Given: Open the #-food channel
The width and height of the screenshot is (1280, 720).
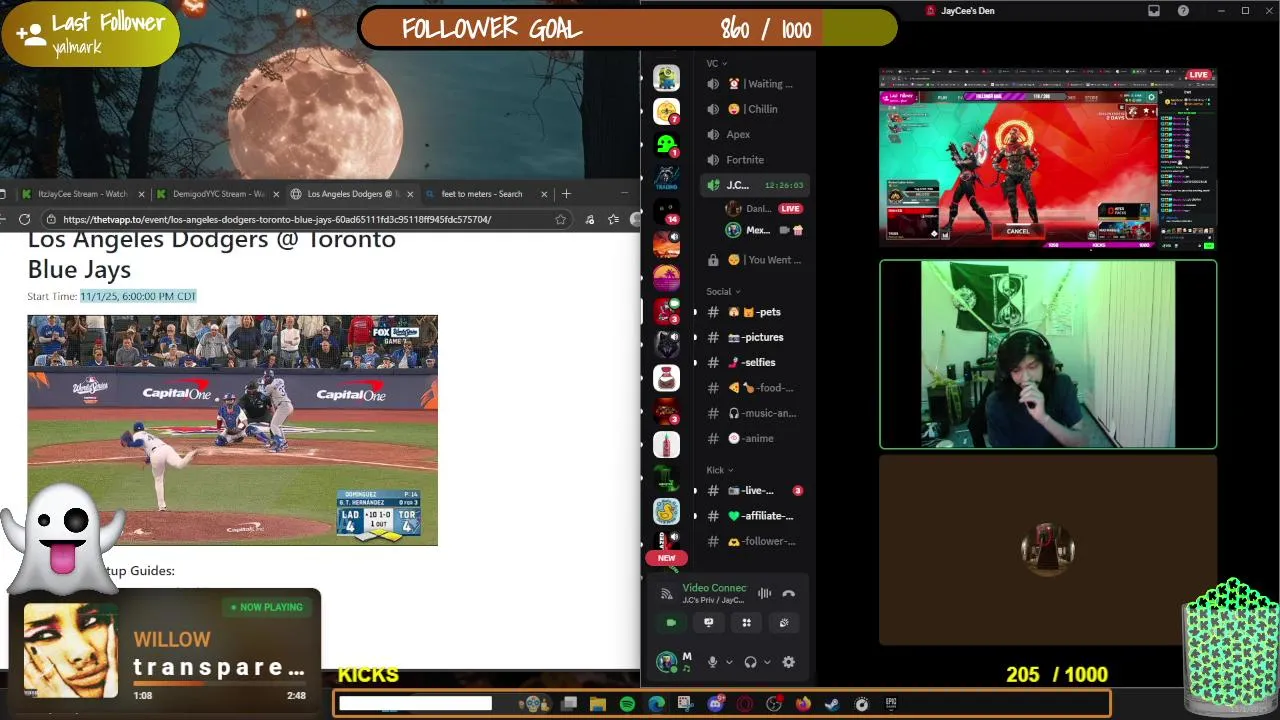Looking at the screenshot, I should 755,388.
